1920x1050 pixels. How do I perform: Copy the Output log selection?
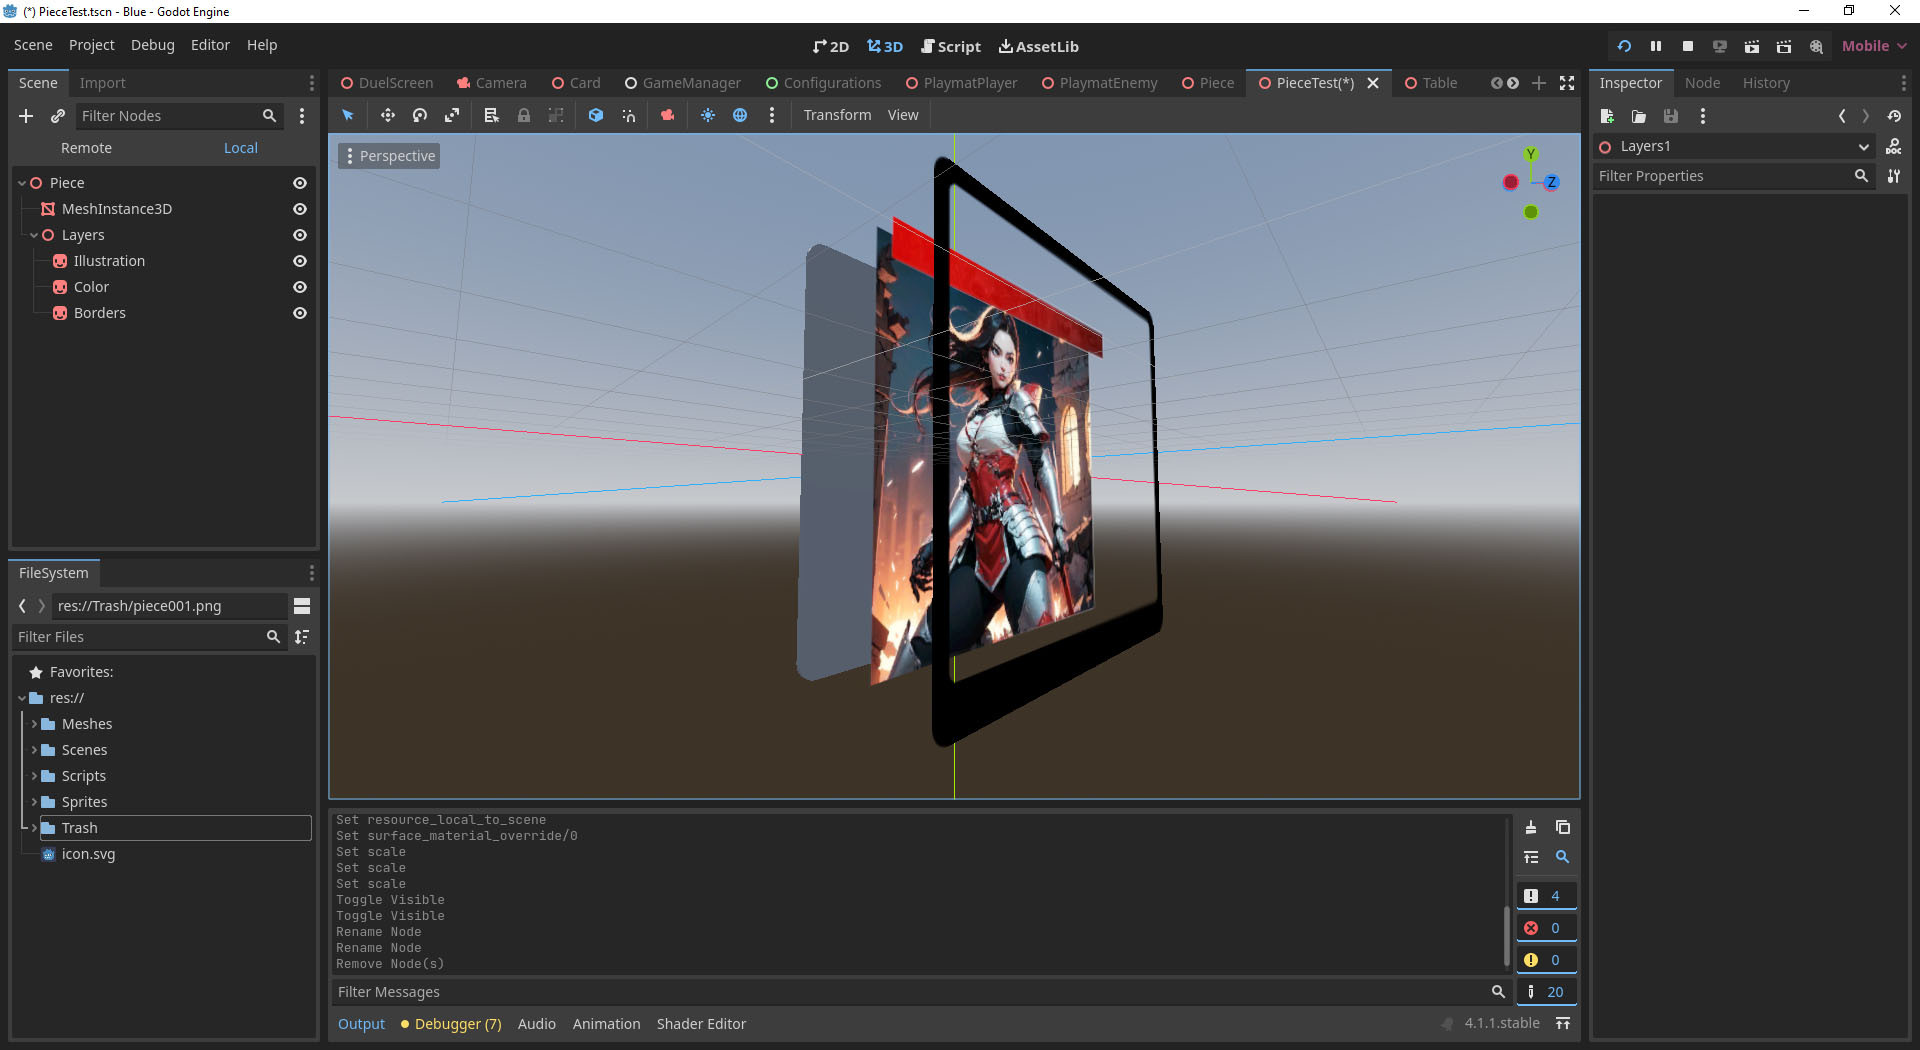(x=1563, y=827)
